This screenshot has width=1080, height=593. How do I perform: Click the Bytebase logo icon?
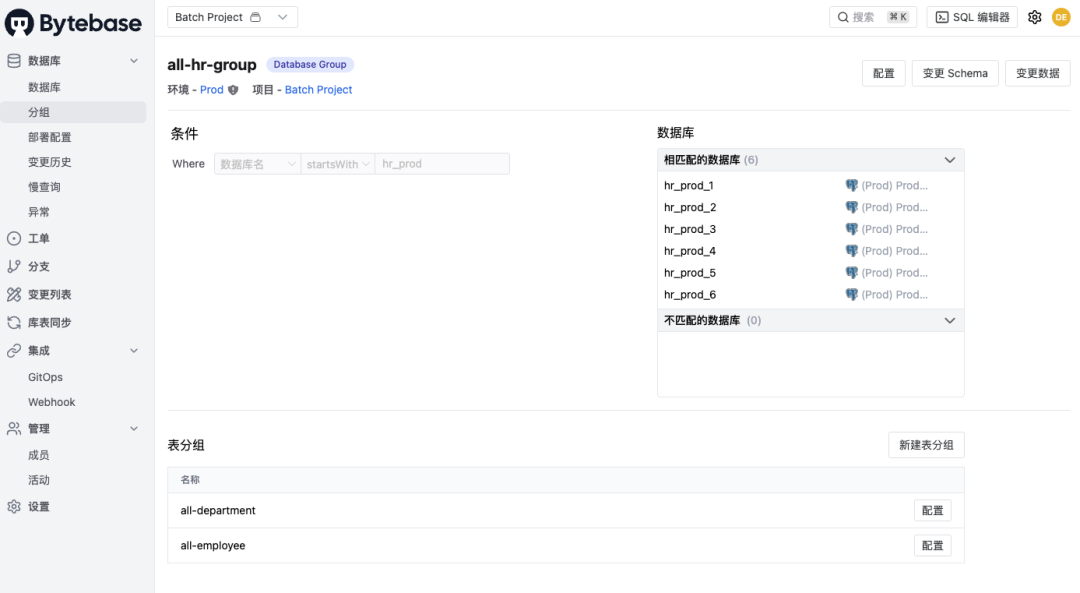pyautogui.click(x=20, y=23)
